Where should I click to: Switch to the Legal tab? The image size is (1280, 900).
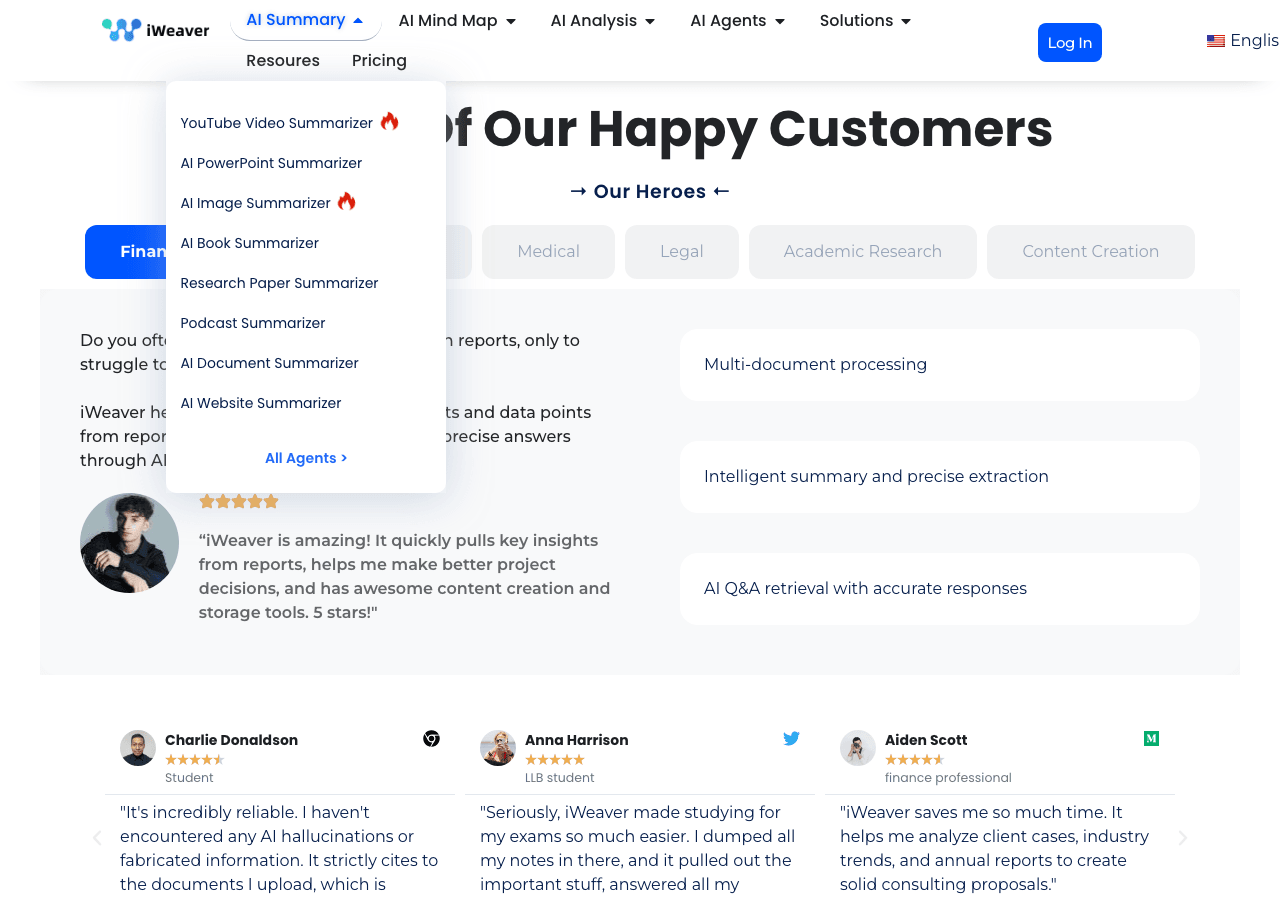pyautogui.click(x=682, y=252)
